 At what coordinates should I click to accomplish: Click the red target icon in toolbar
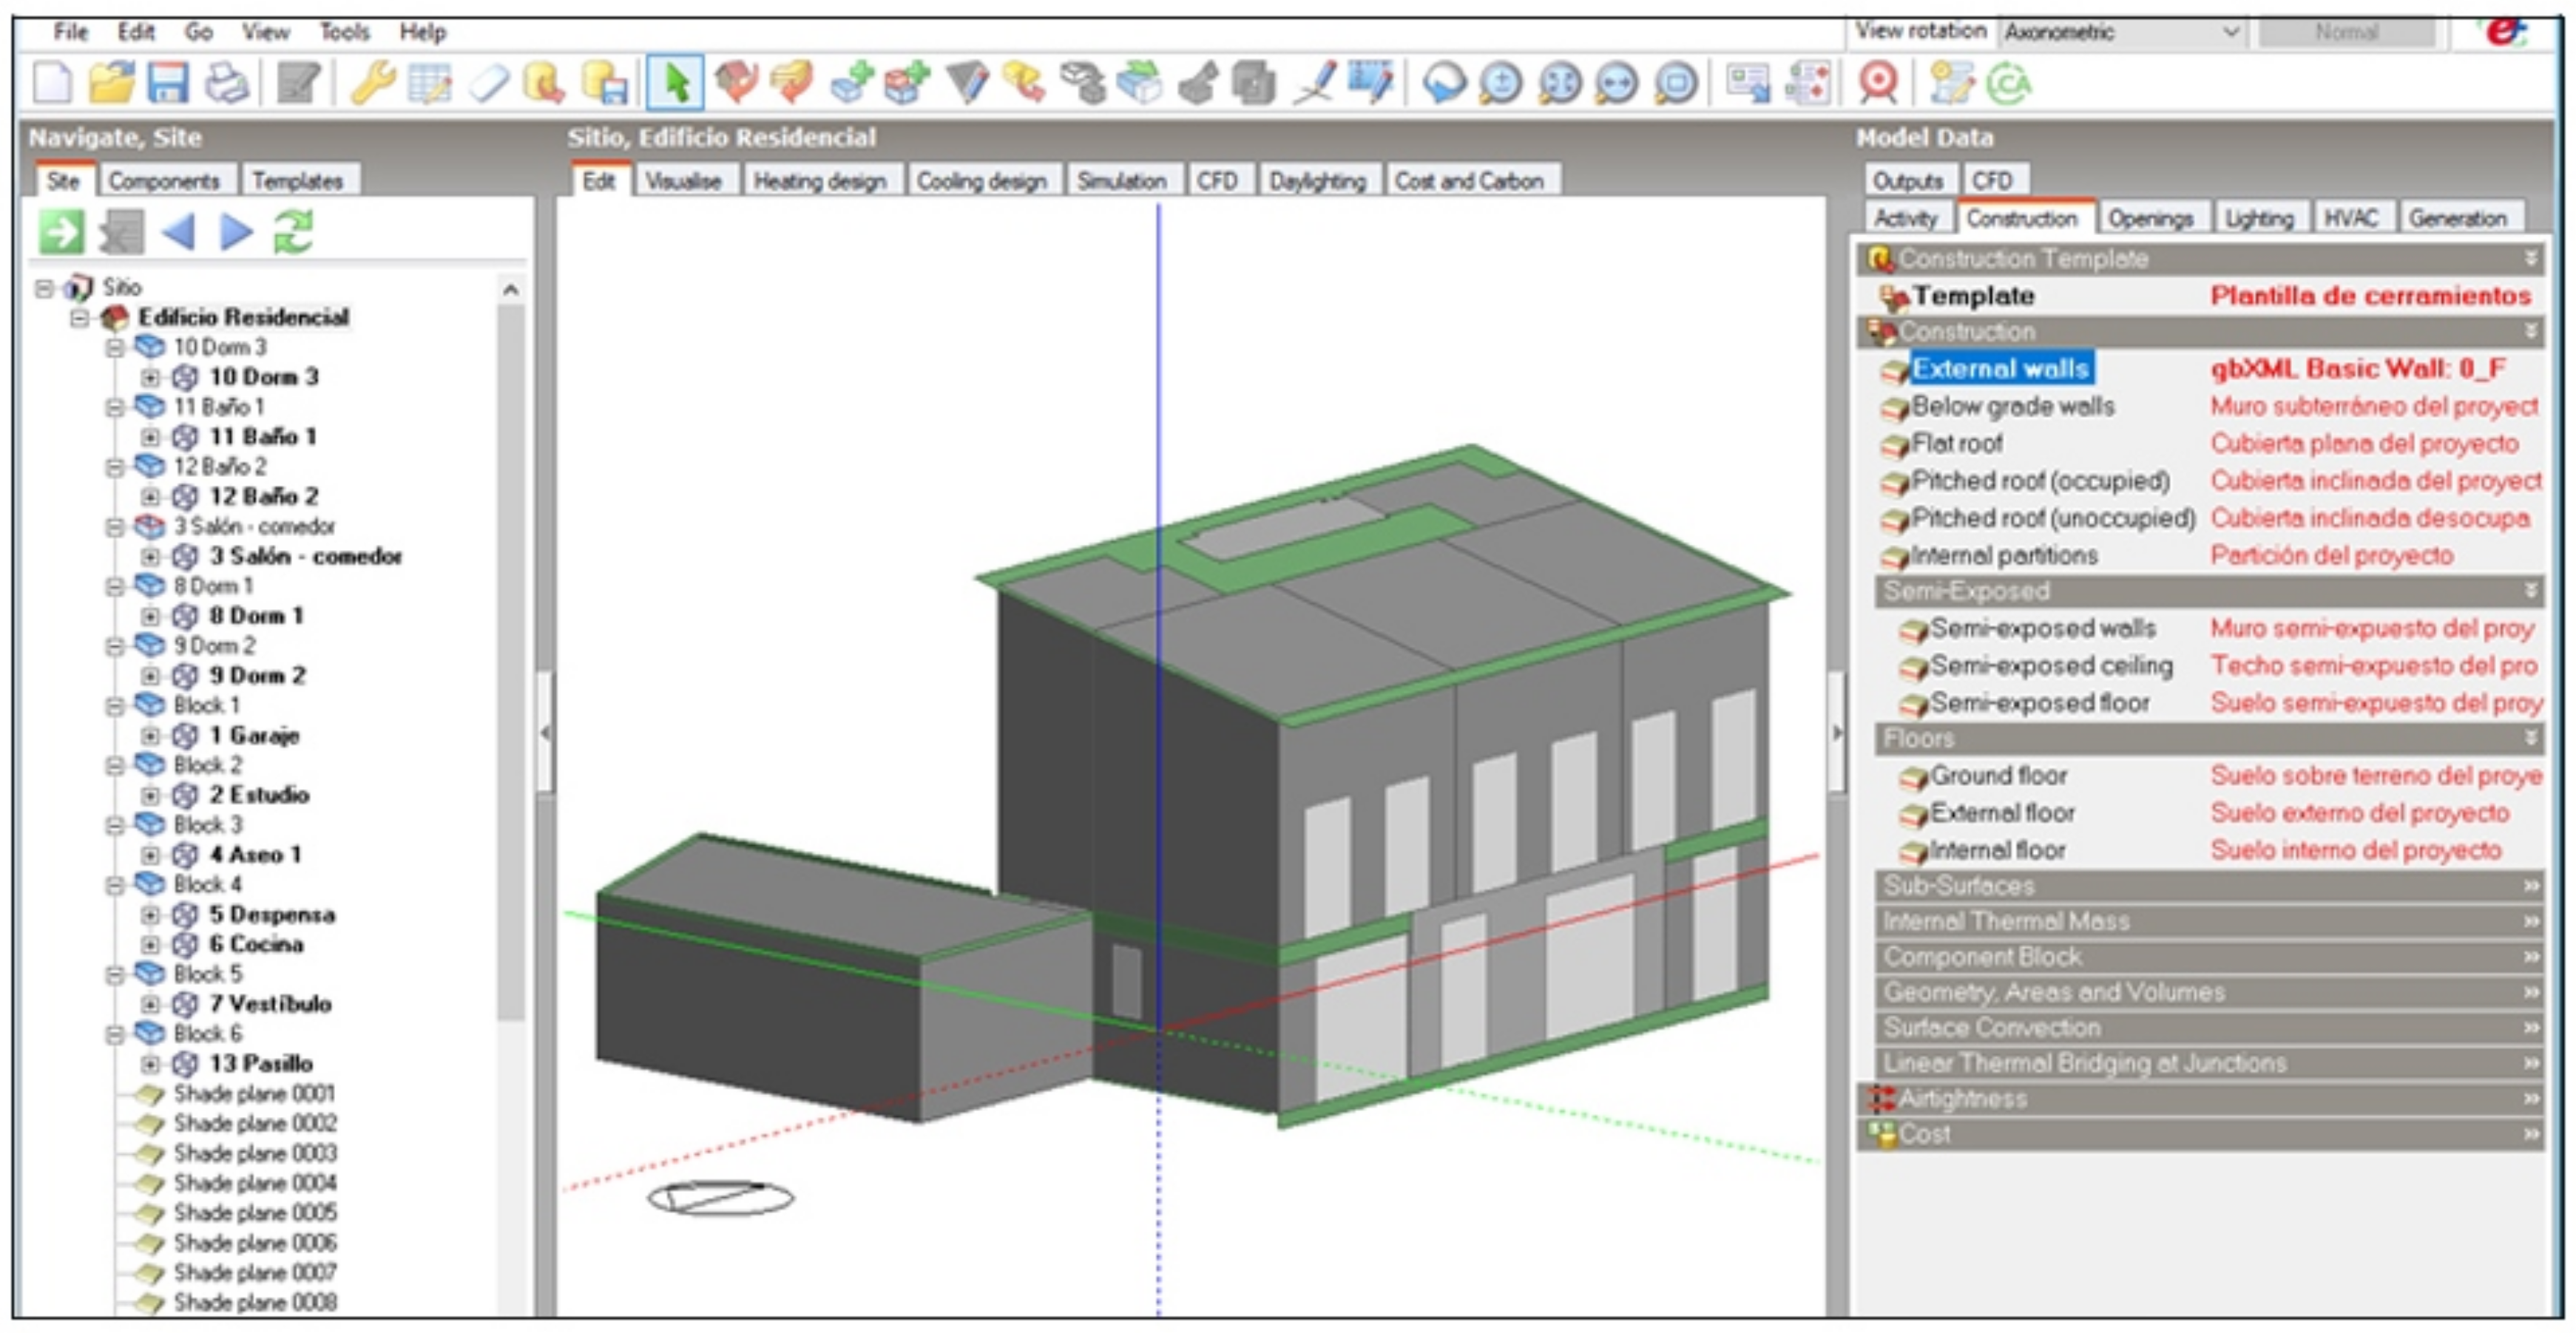(x=1878, y=83)
